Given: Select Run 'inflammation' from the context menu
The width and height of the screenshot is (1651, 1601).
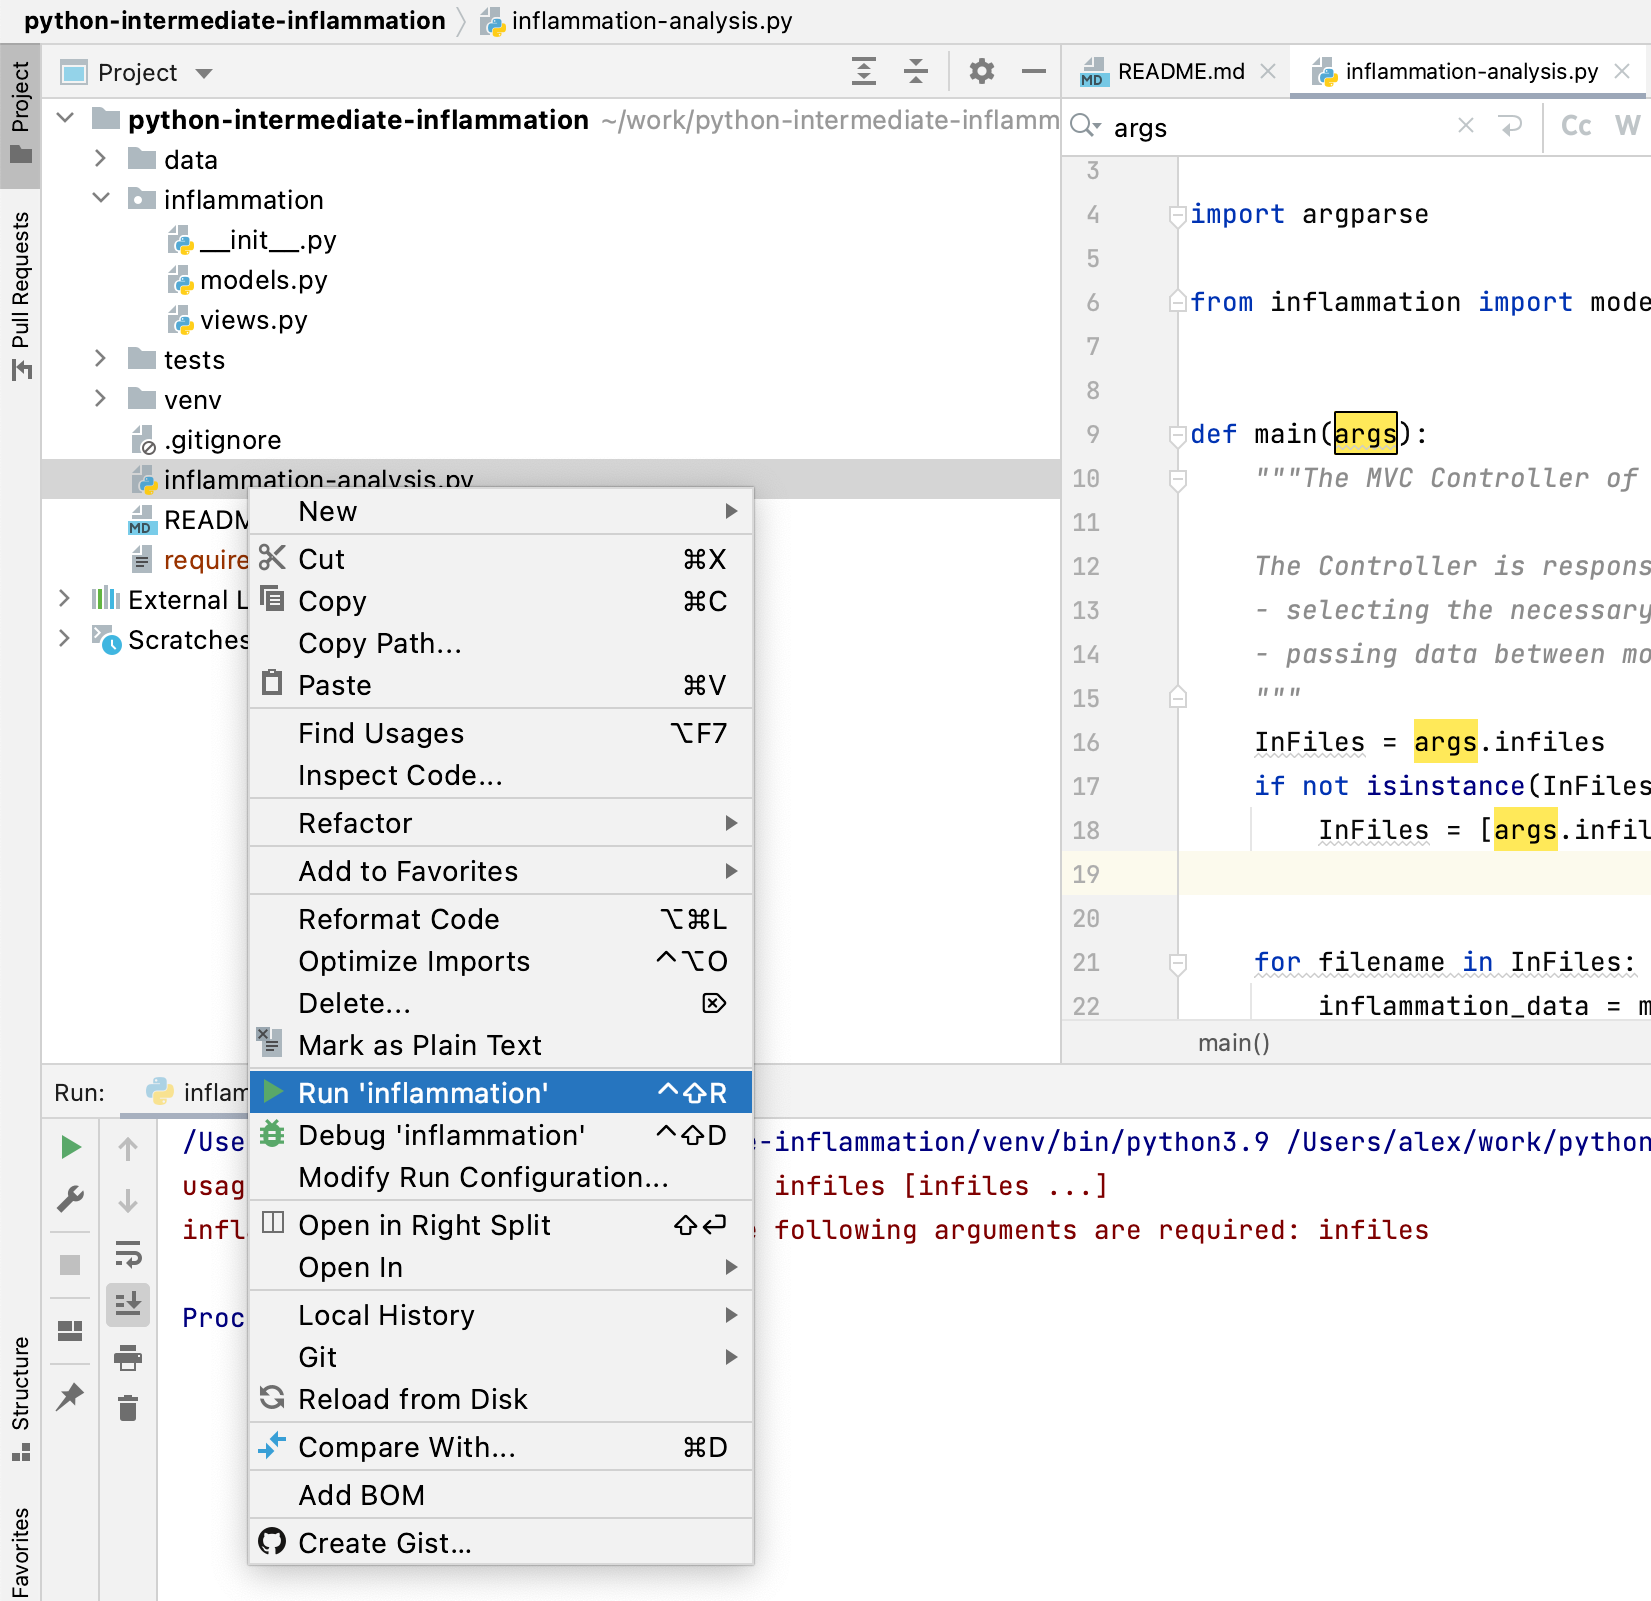Looking at the screenshot, I should point(424,1092).
